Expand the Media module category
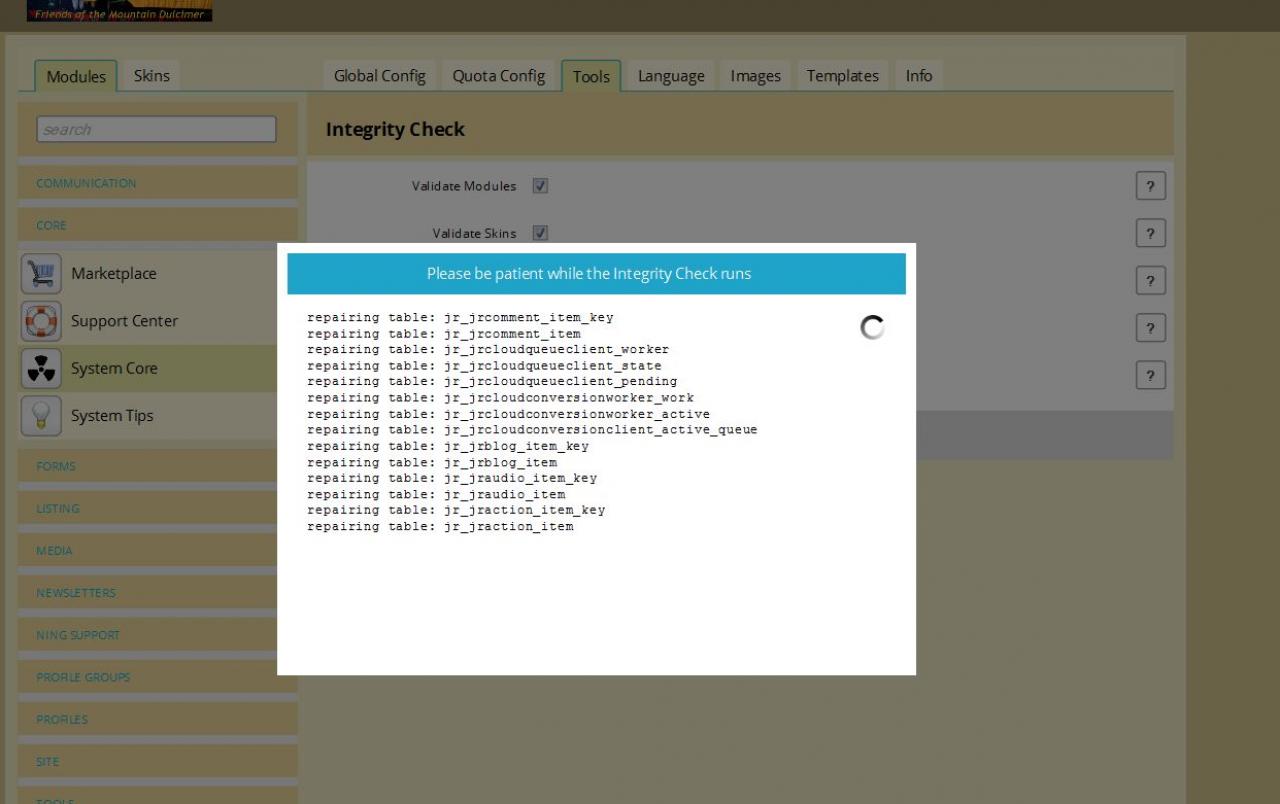The height and width of the screenshot is (804, 1280). (54, 551)
